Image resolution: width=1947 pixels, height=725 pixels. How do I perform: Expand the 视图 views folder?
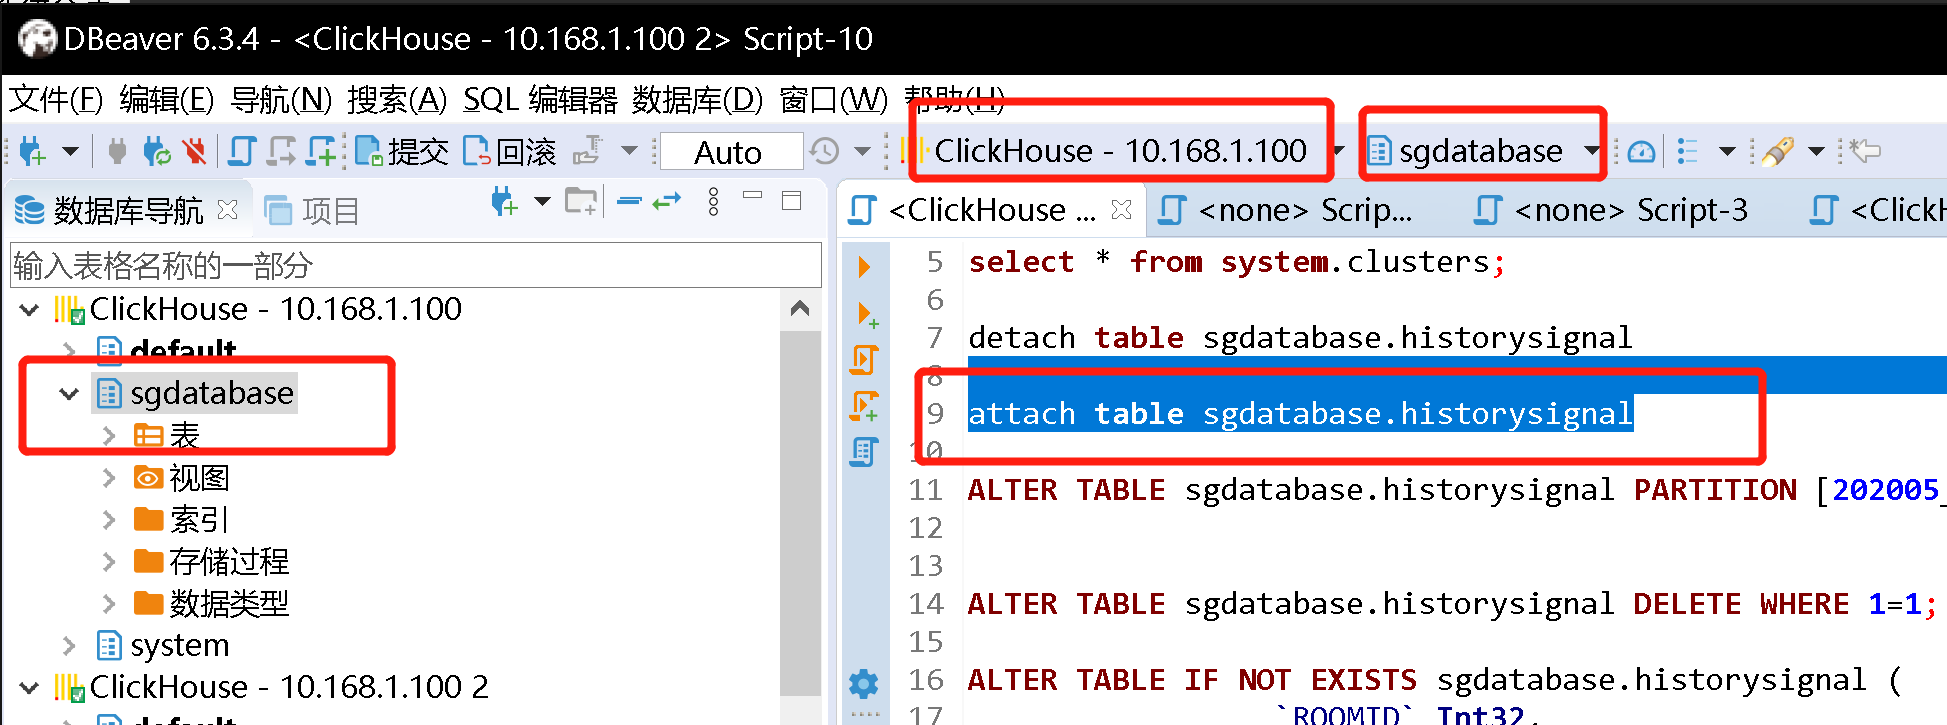tap(109, 478)
